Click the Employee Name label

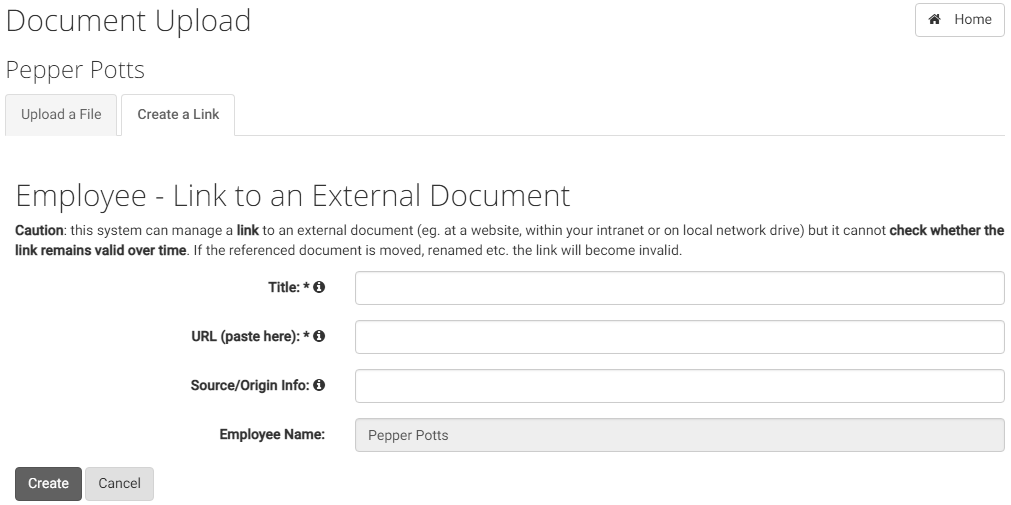click(272, 435)
